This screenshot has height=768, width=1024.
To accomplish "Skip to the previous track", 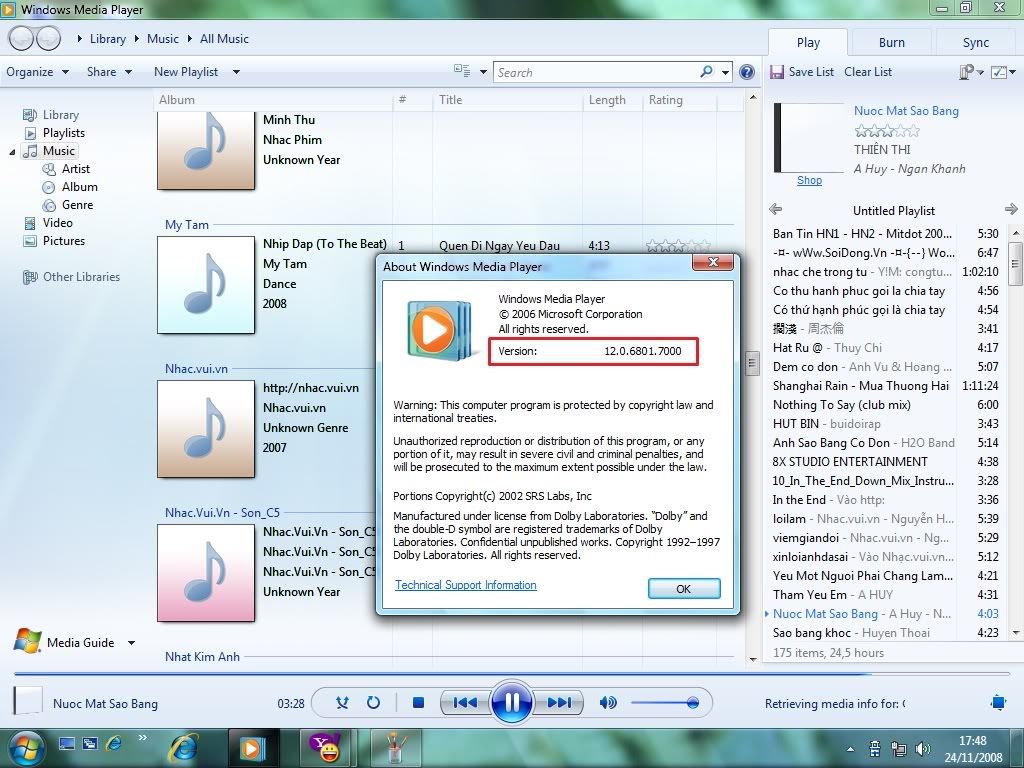I will [465, 703].
